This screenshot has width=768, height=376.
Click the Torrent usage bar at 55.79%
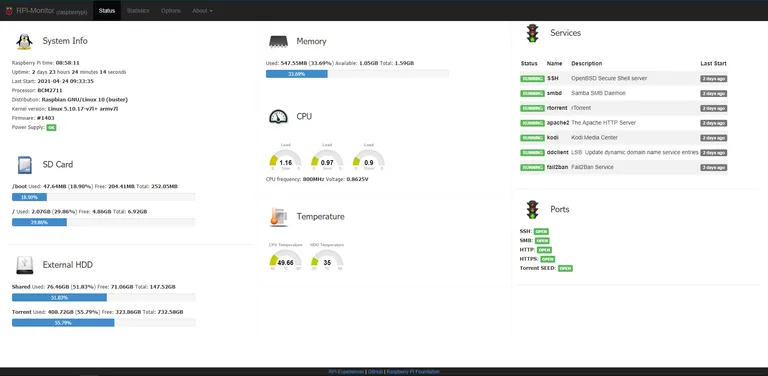[x=103, y=323]
